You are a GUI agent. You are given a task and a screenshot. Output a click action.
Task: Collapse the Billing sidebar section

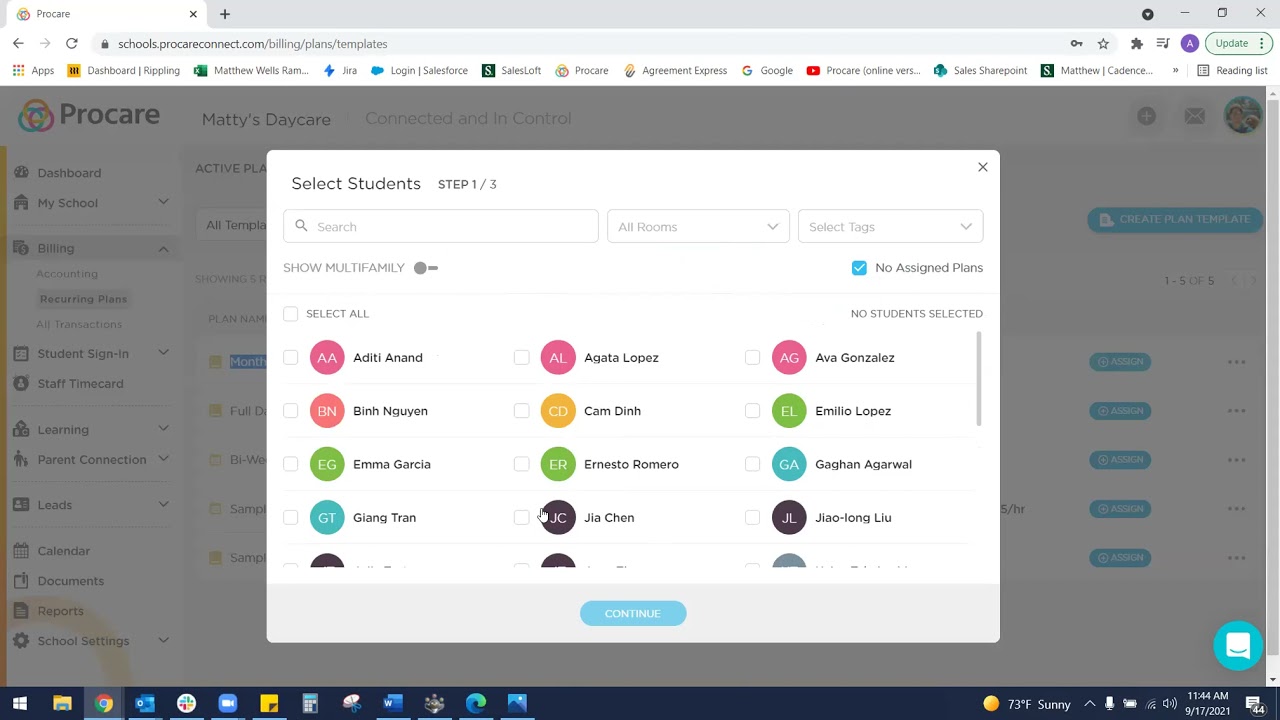pyautogui.click(x=163, y=248)
